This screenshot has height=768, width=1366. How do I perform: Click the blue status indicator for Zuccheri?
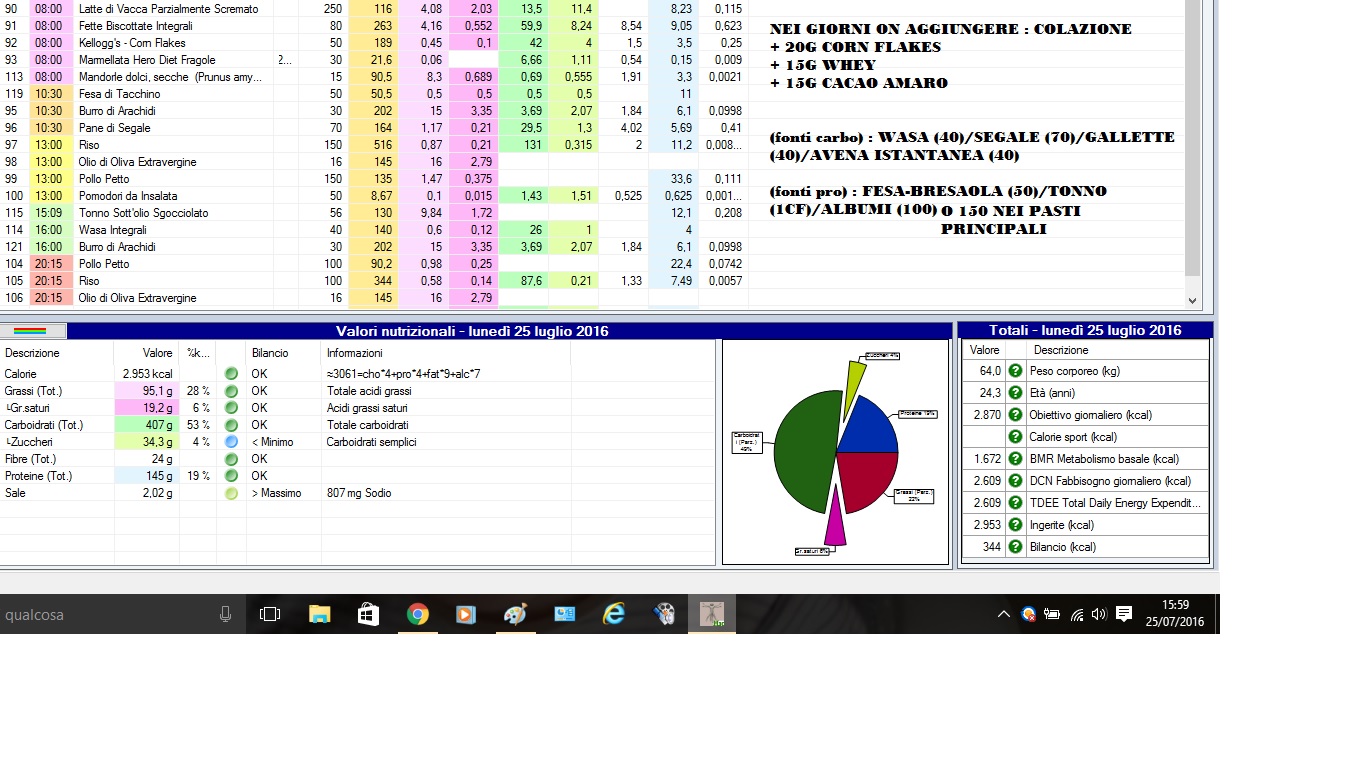click(231, 442)
